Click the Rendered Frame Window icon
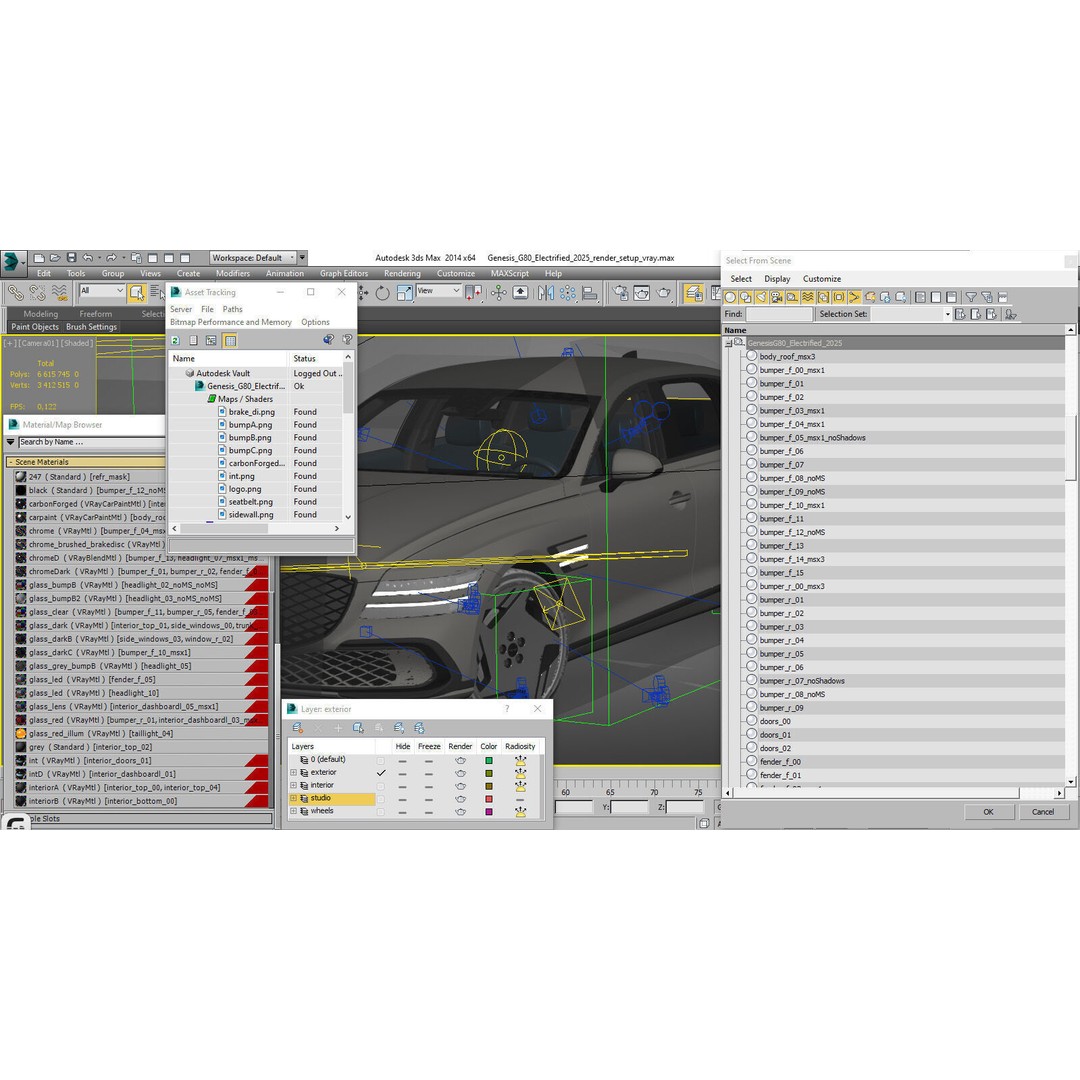1080x1080 pixels. pyautogui.click(x=642, y=293)
